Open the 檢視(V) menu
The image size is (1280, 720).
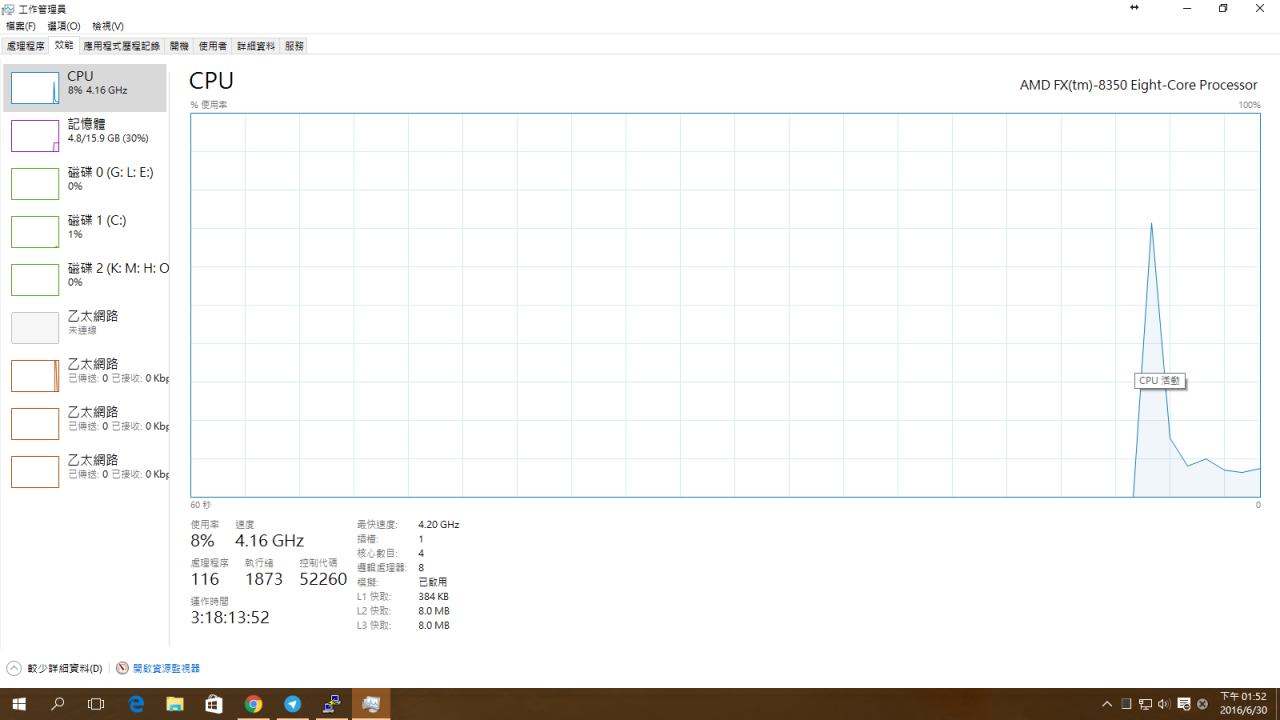(x=107, y=26)
